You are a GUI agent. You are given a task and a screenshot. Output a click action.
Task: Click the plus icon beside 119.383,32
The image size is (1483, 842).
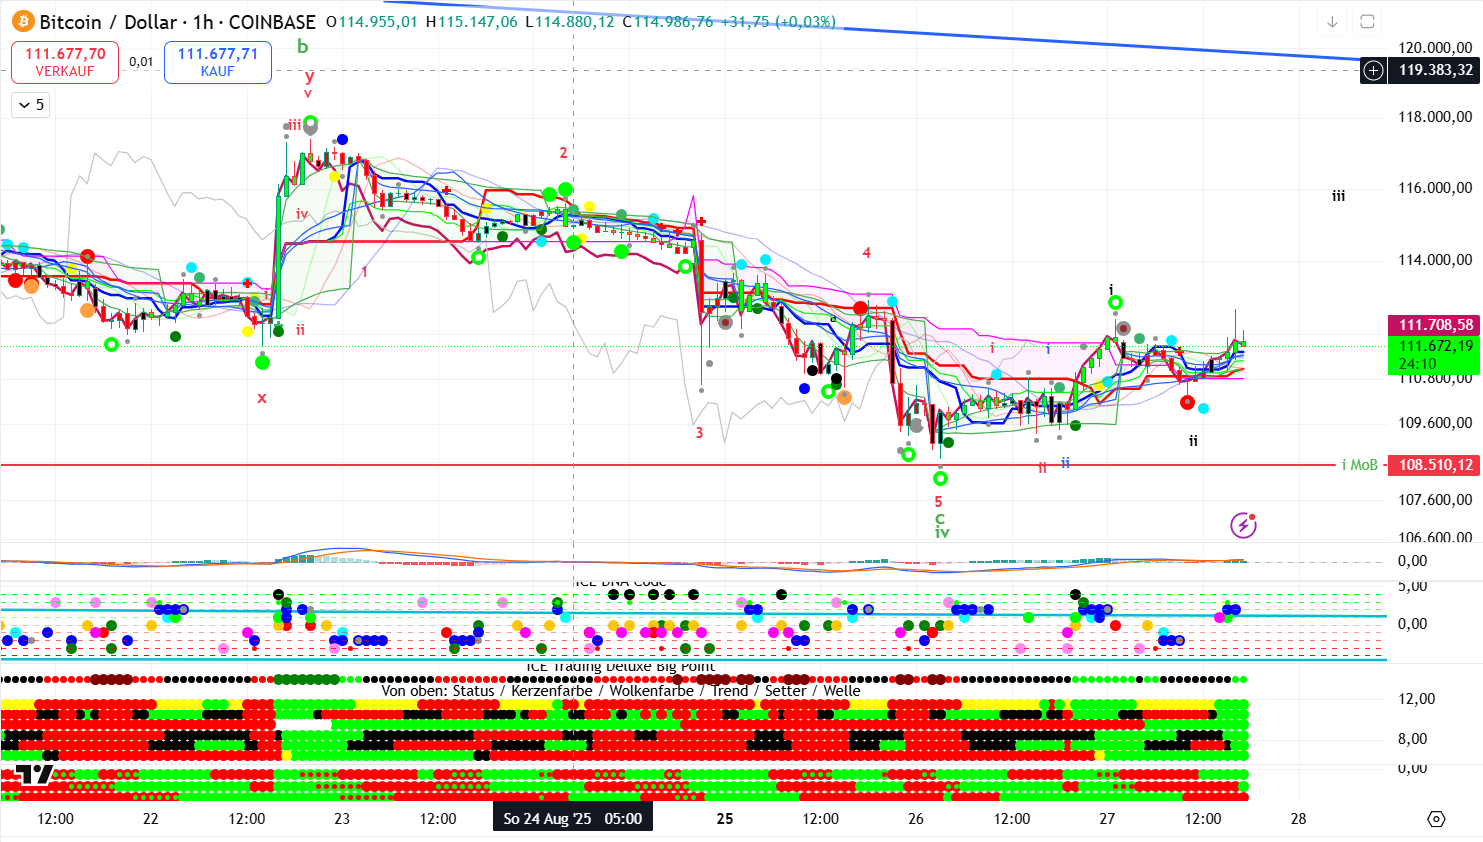click(x=1374, y=70)
